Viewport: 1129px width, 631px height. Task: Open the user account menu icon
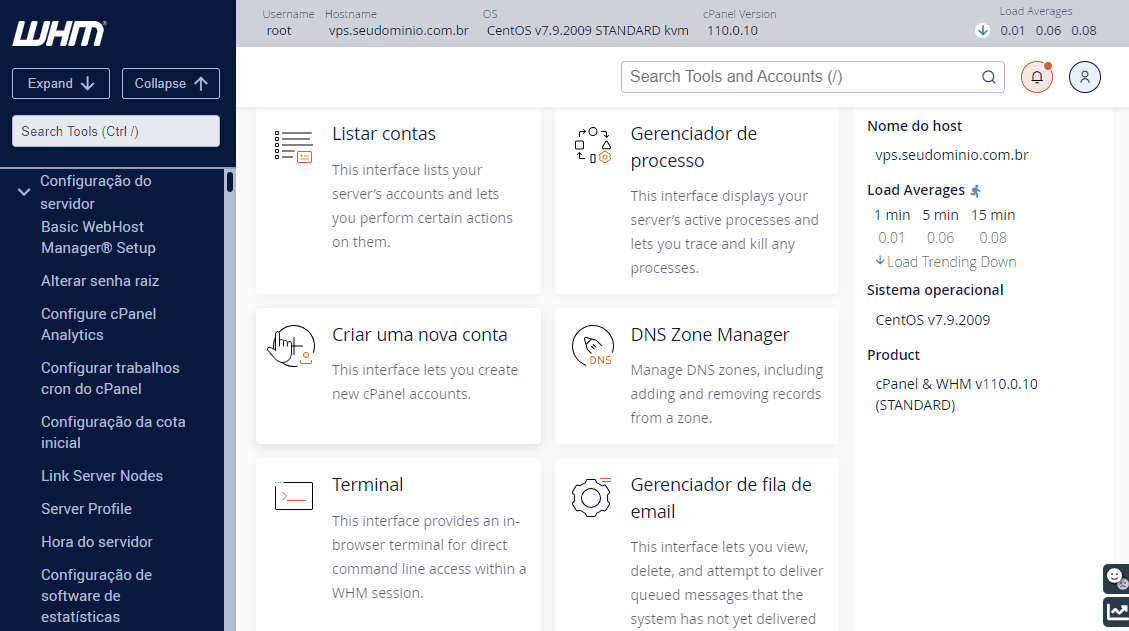tap(1084, 77)
